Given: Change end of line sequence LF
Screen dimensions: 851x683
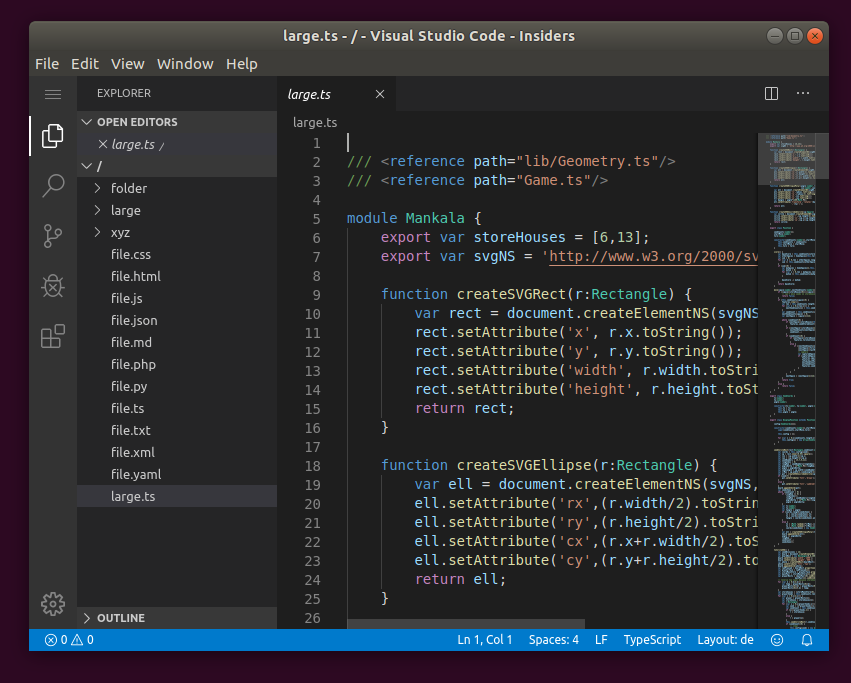Looking at the screenshot, I should click(x=601, y=640).
